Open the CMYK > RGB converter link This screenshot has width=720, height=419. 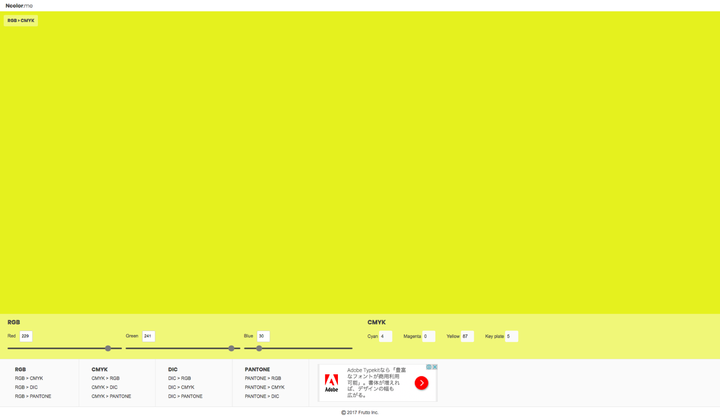click(106, 378)
